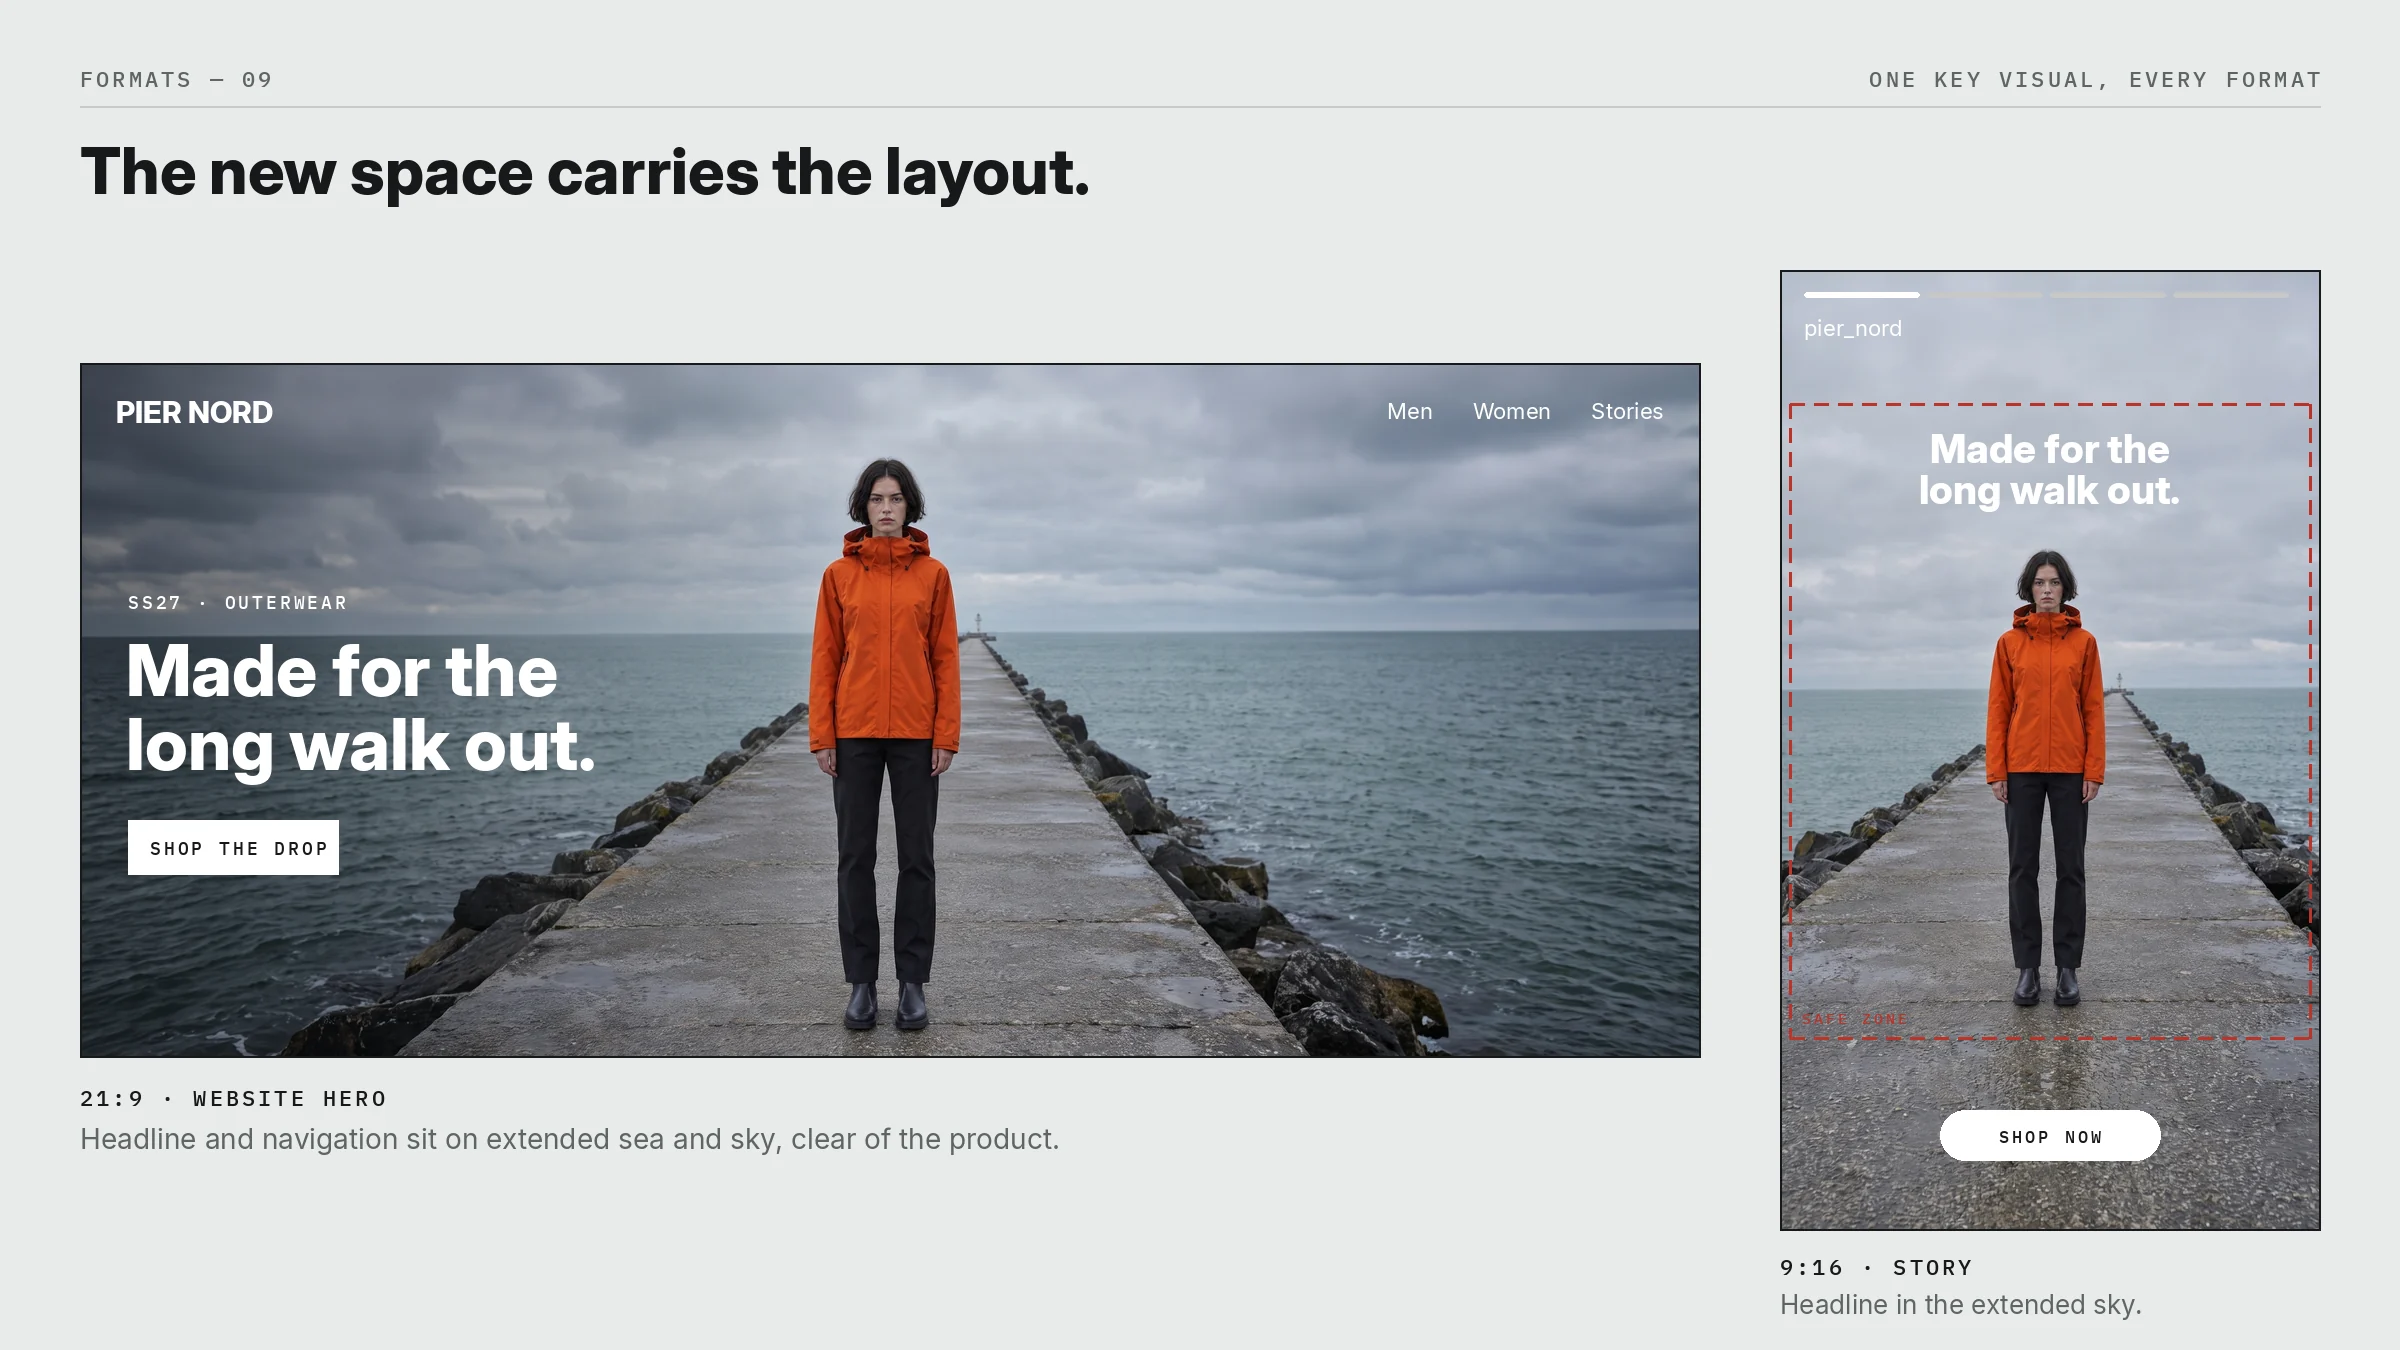This screenshot has height=1350, width=2400.
Task: Click the woman in the website hero image
Action: pos(885,743)
